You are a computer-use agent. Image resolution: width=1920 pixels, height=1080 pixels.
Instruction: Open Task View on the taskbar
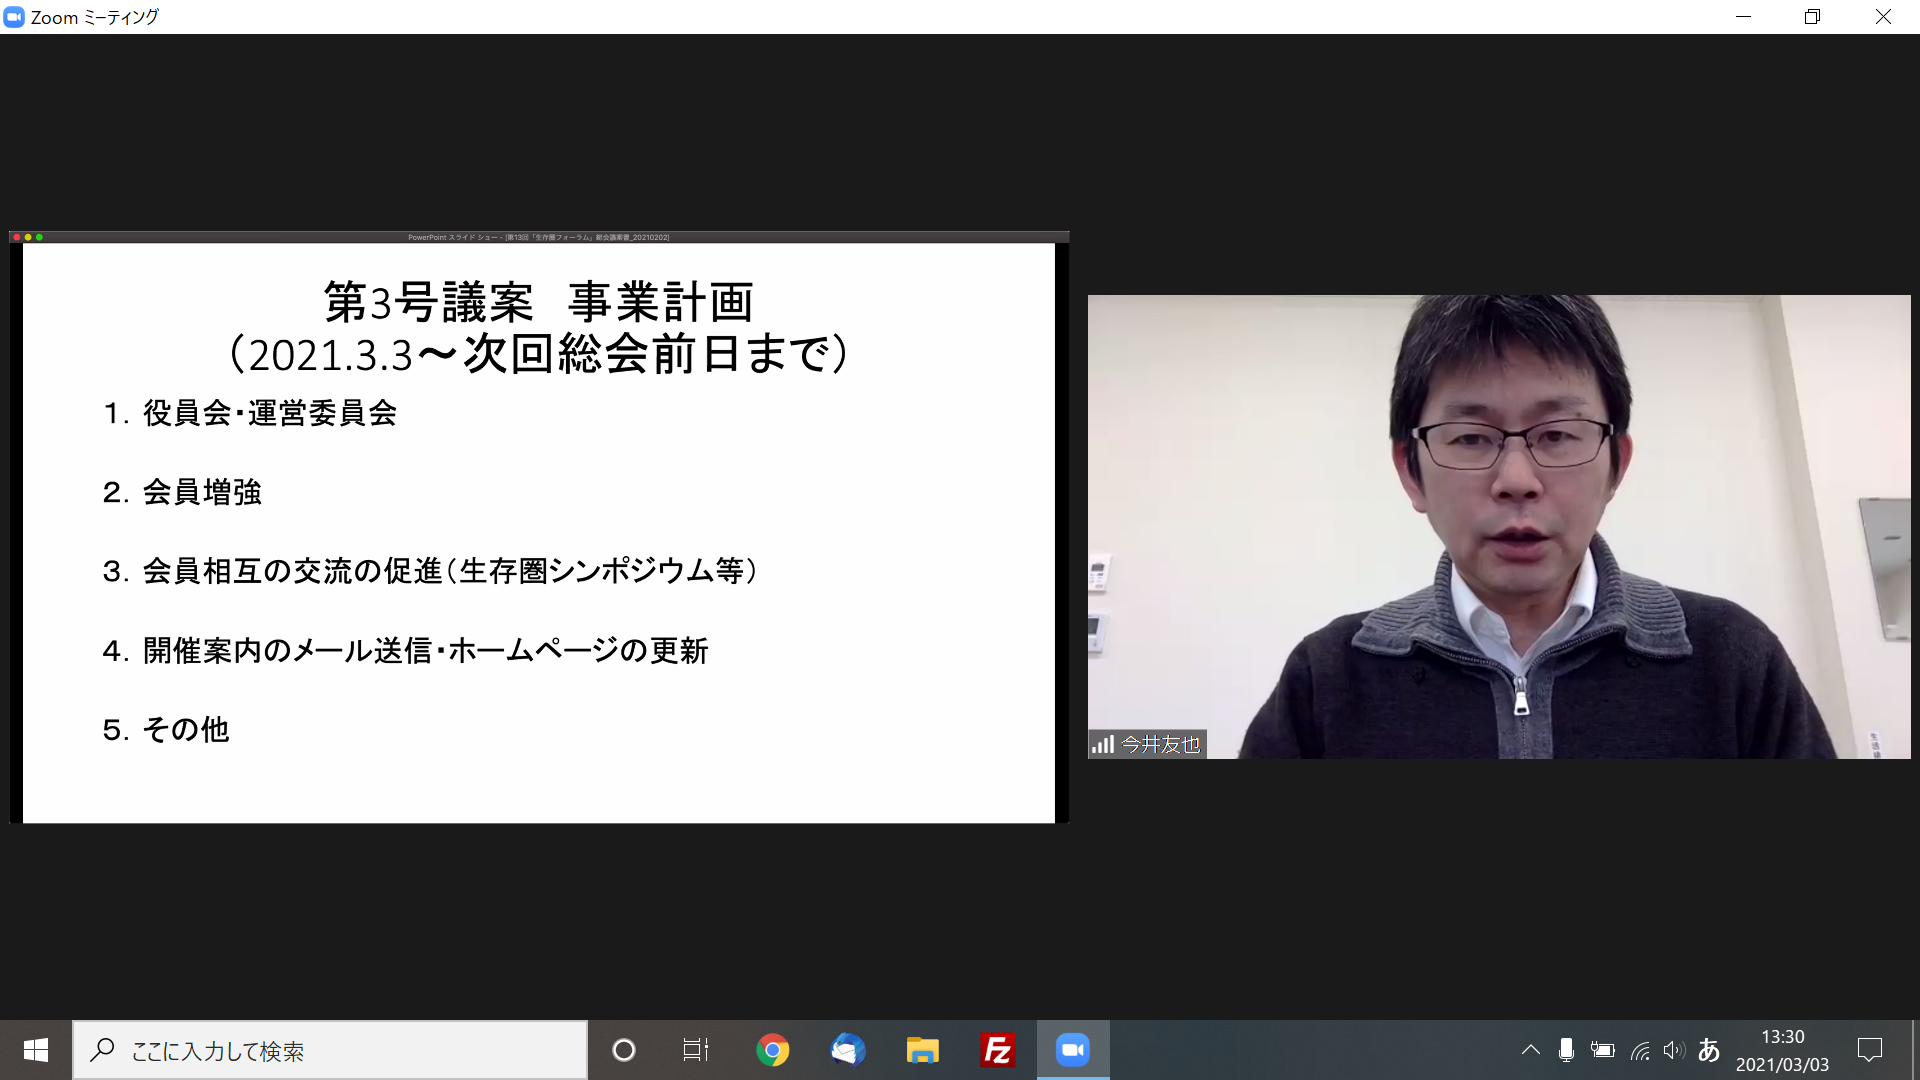click(696, 1050)
